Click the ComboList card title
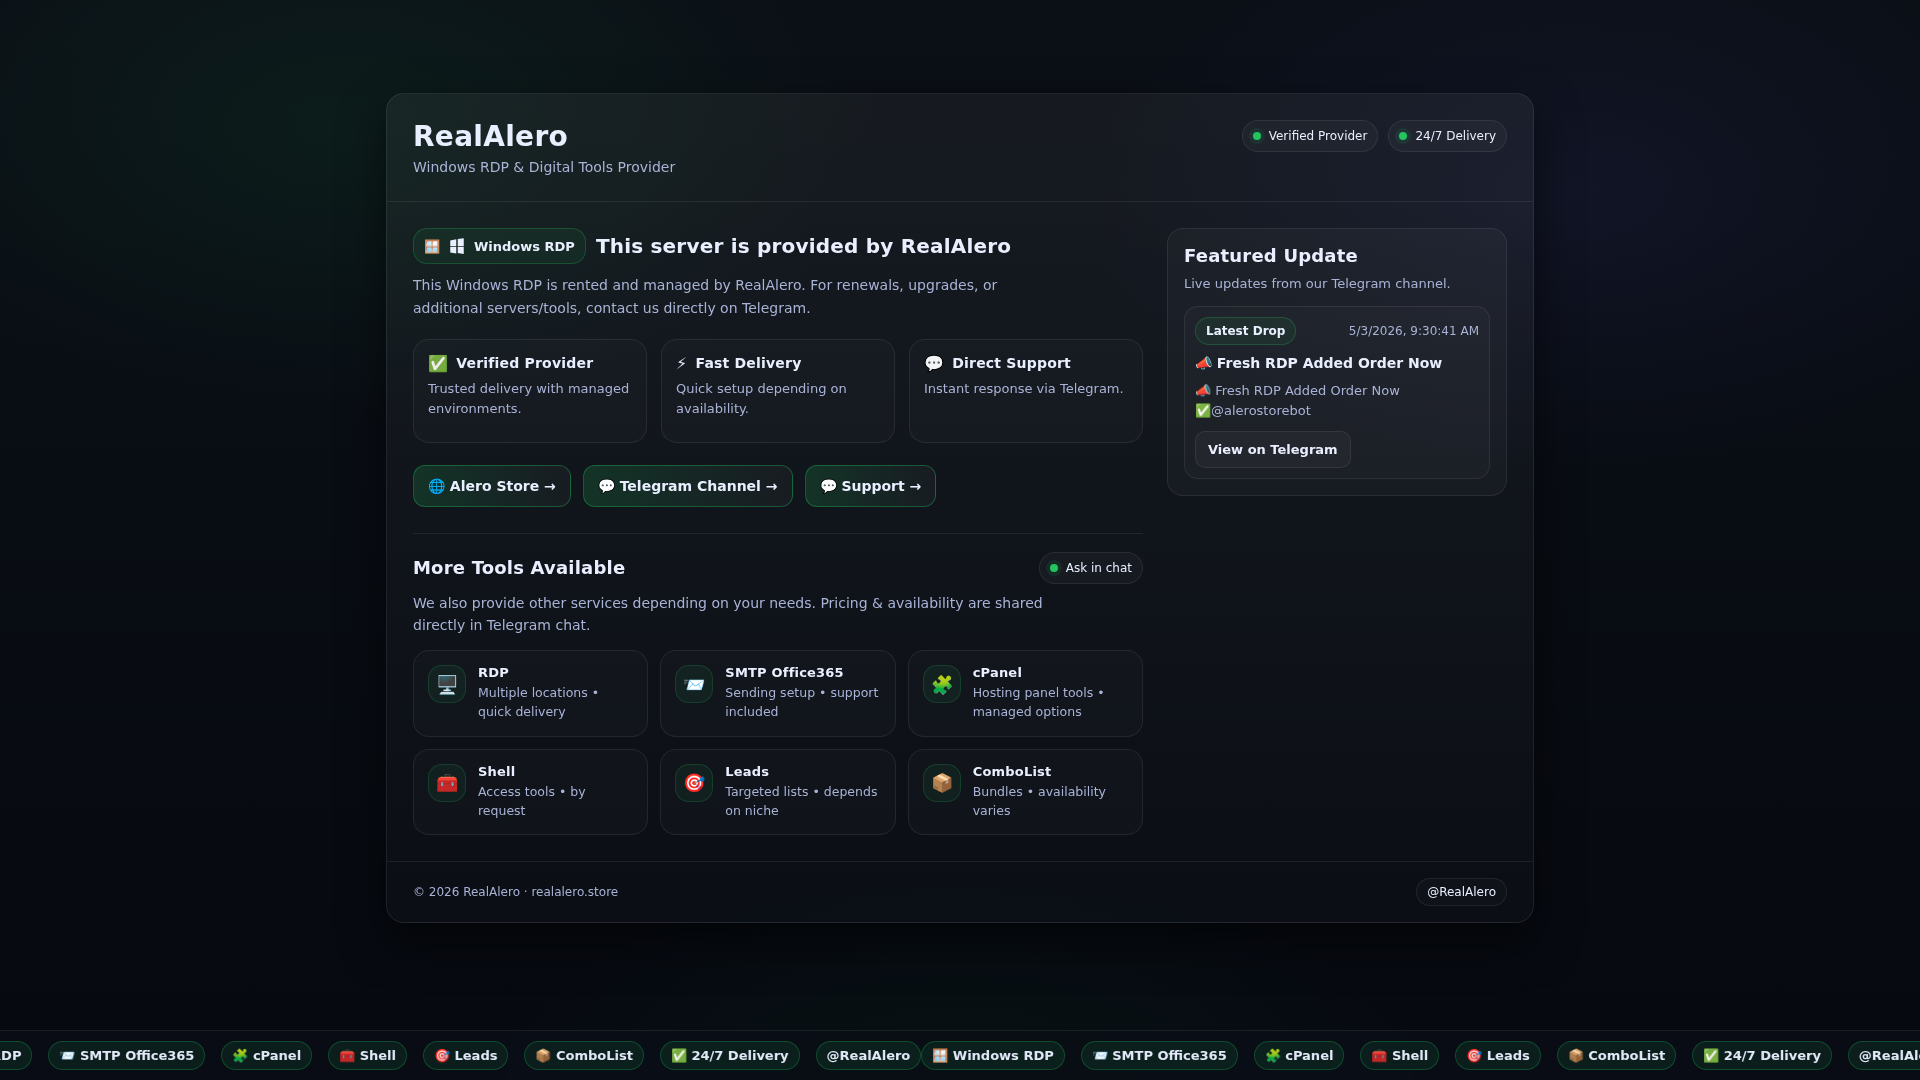The image size is (1920, 1080). [x=1012, y=772]
